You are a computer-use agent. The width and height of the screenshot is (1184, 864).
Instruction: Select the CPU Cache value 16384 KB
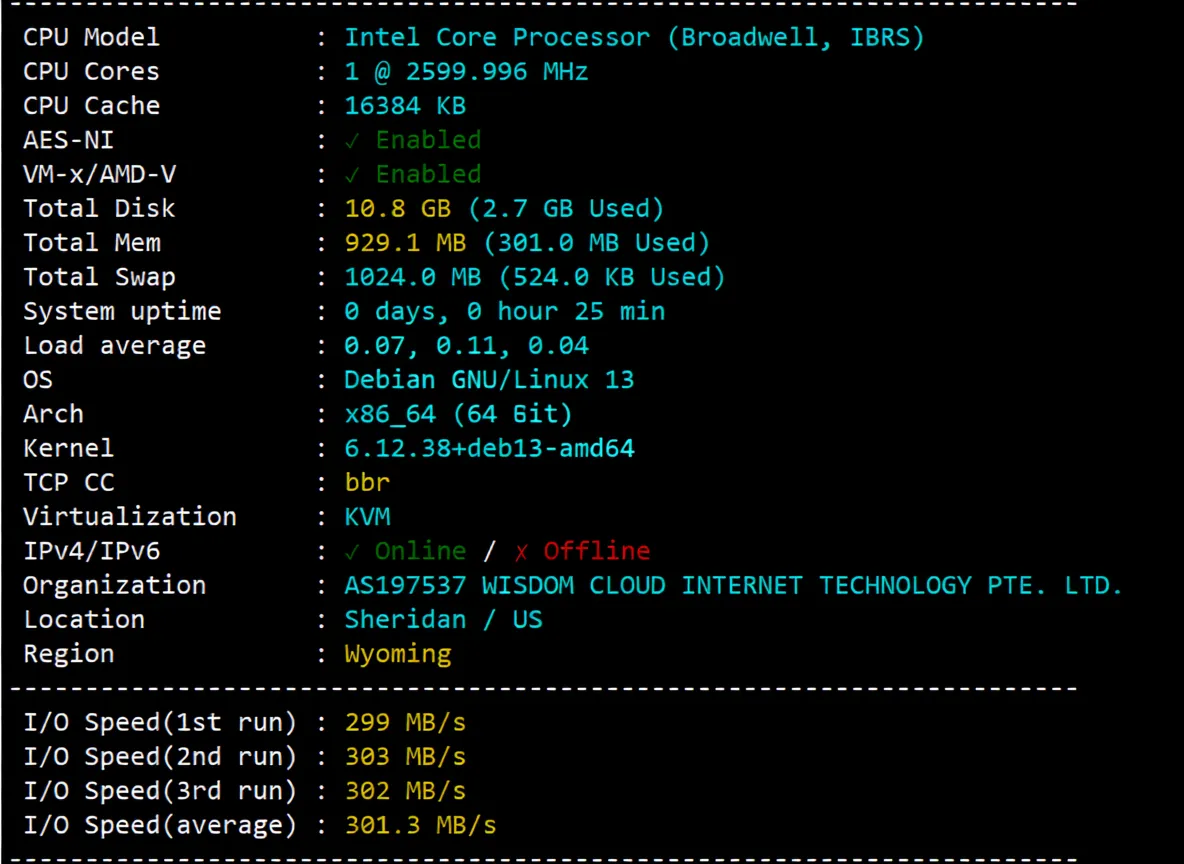[x=405, y=106]
